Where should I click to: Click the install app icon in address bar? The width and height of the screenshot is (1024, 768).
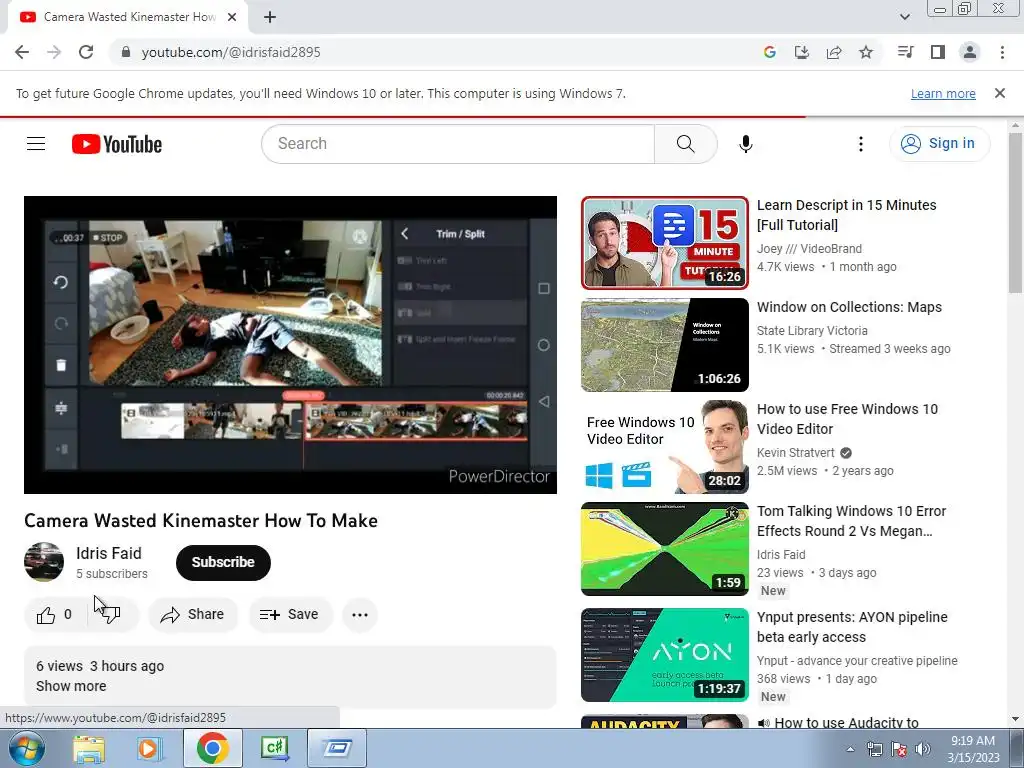point(801,52)
